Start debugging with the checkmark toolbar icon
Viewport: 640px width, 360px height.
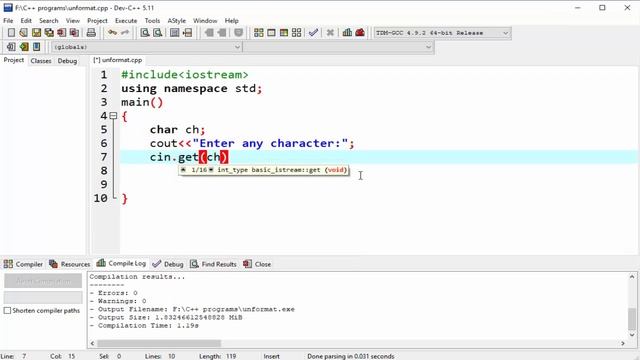313,33
